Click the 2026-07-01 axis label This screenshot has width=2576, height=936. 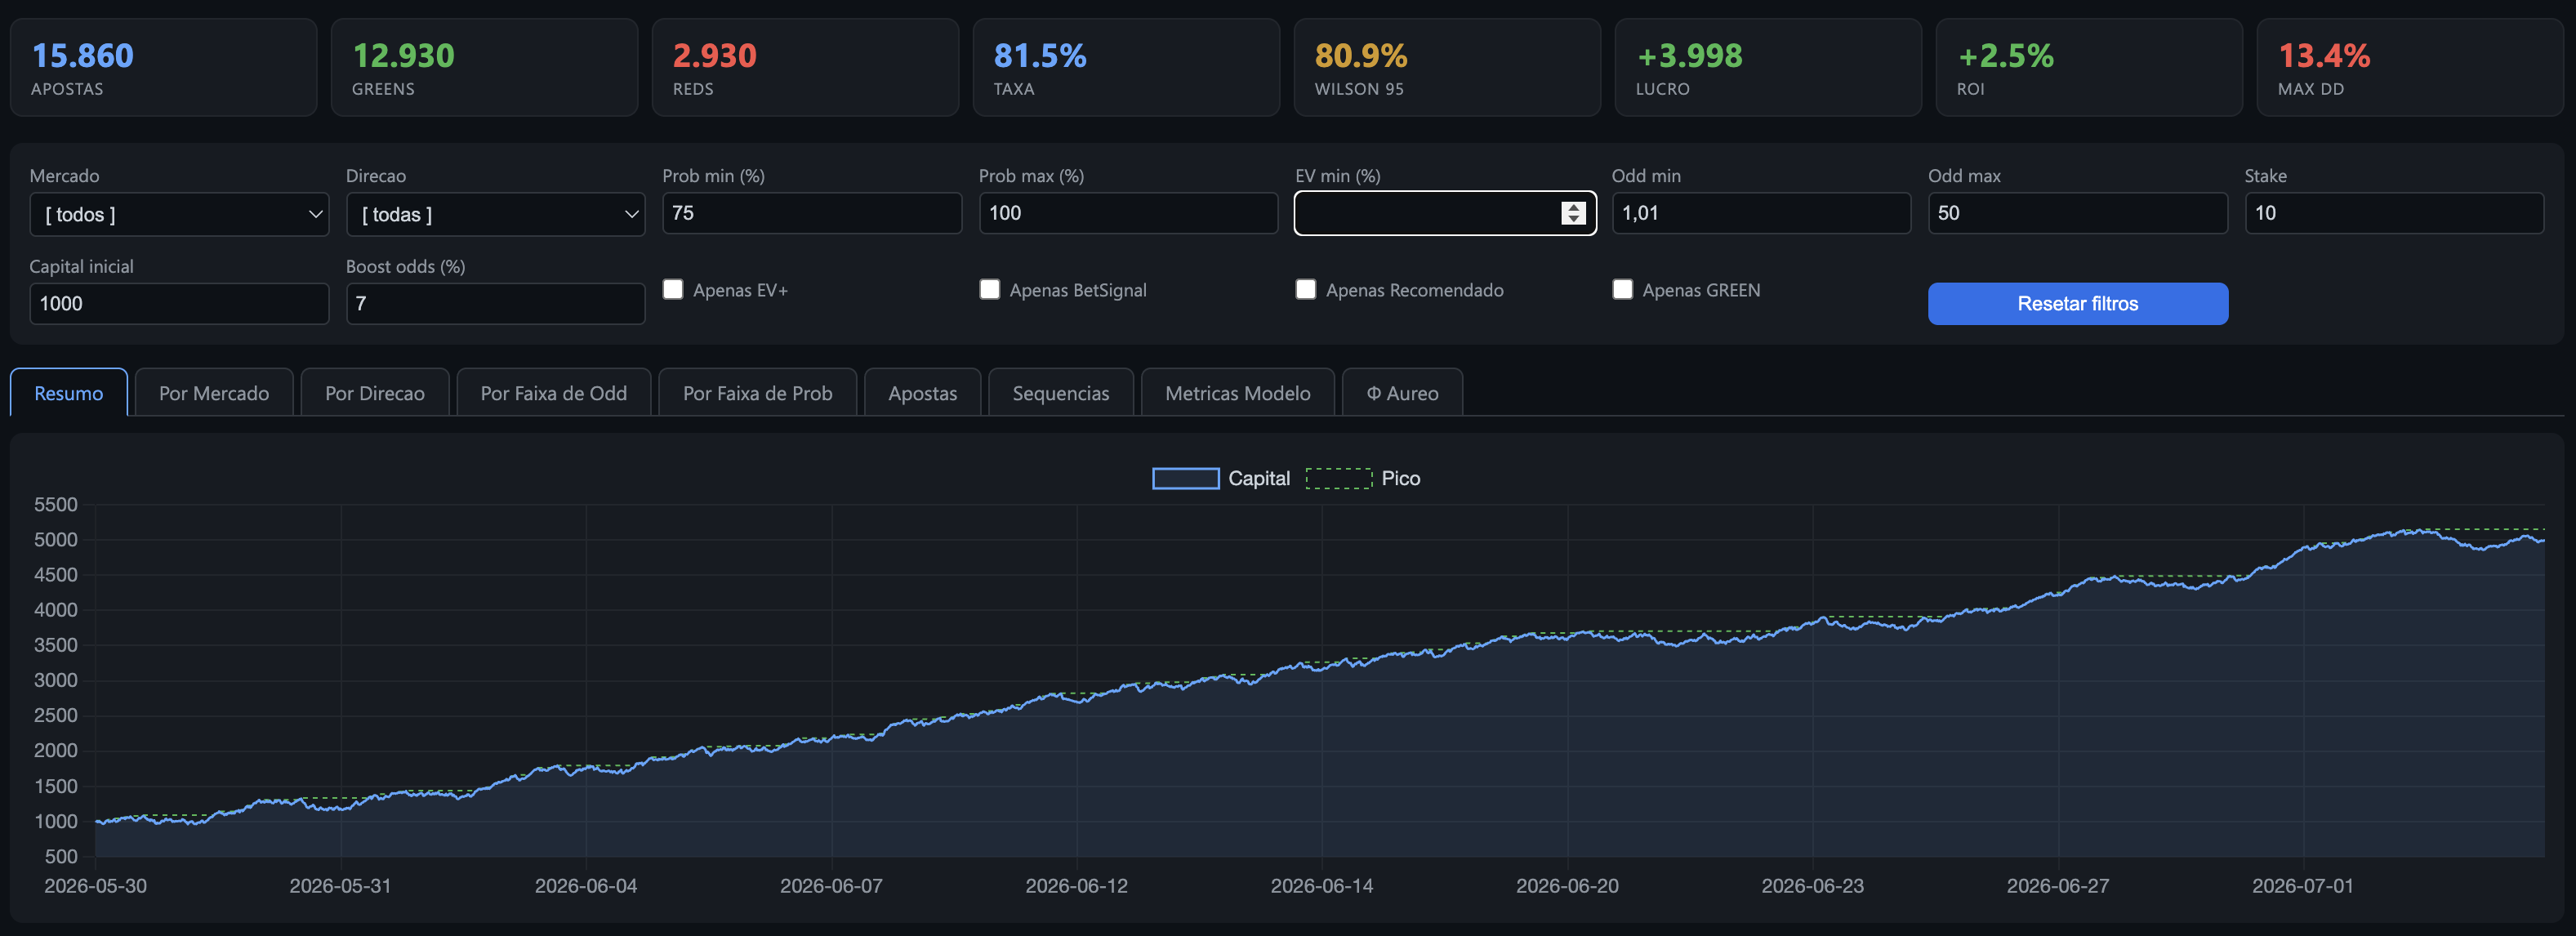coord(2302,886)
